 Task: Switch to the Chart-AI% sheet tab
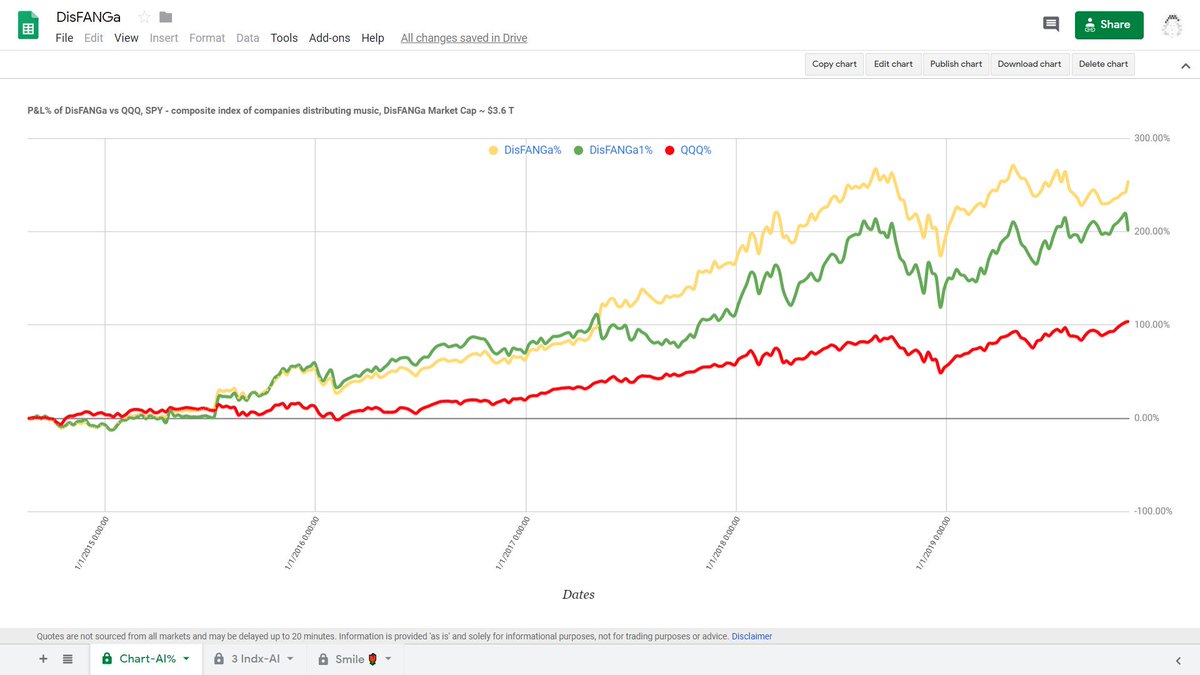point(147,659)
